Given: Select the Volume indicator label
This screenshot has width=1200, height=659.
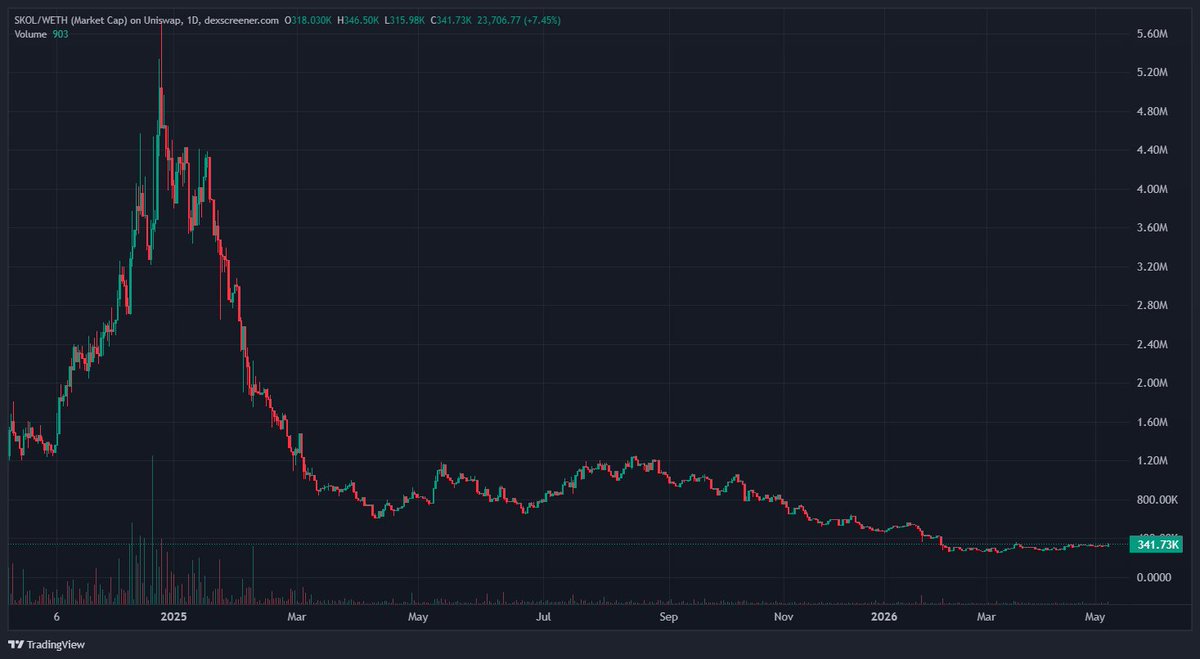Looking at the screenshot, I should click(30, 35).
